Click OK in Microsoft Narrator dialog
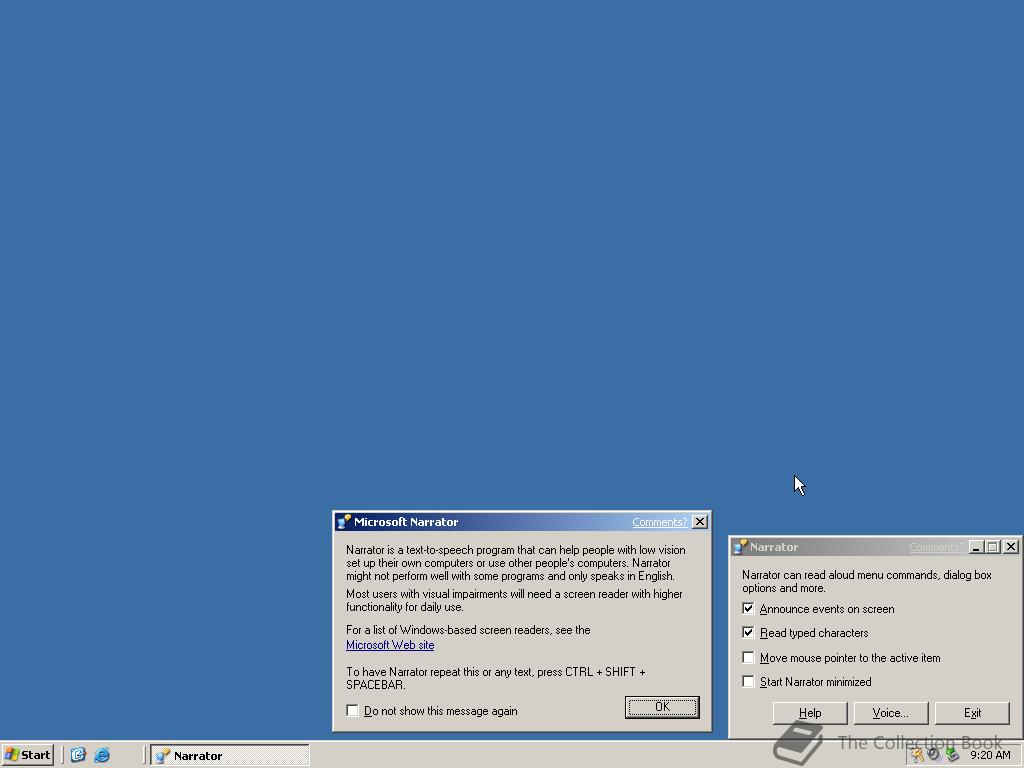1024x768 pixels. (x=662, y=707)
